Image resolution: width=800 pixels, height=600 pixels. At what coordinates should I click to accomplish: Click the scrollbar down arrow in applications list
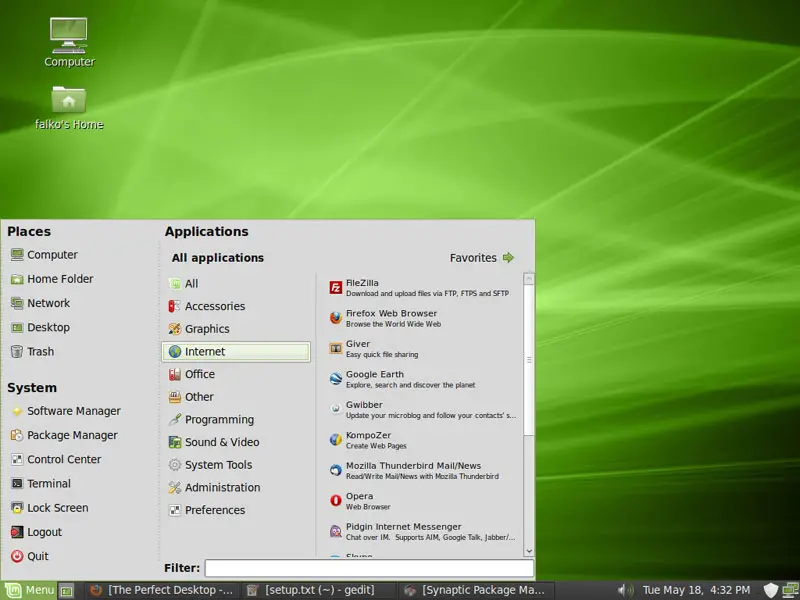pos(529,551)
